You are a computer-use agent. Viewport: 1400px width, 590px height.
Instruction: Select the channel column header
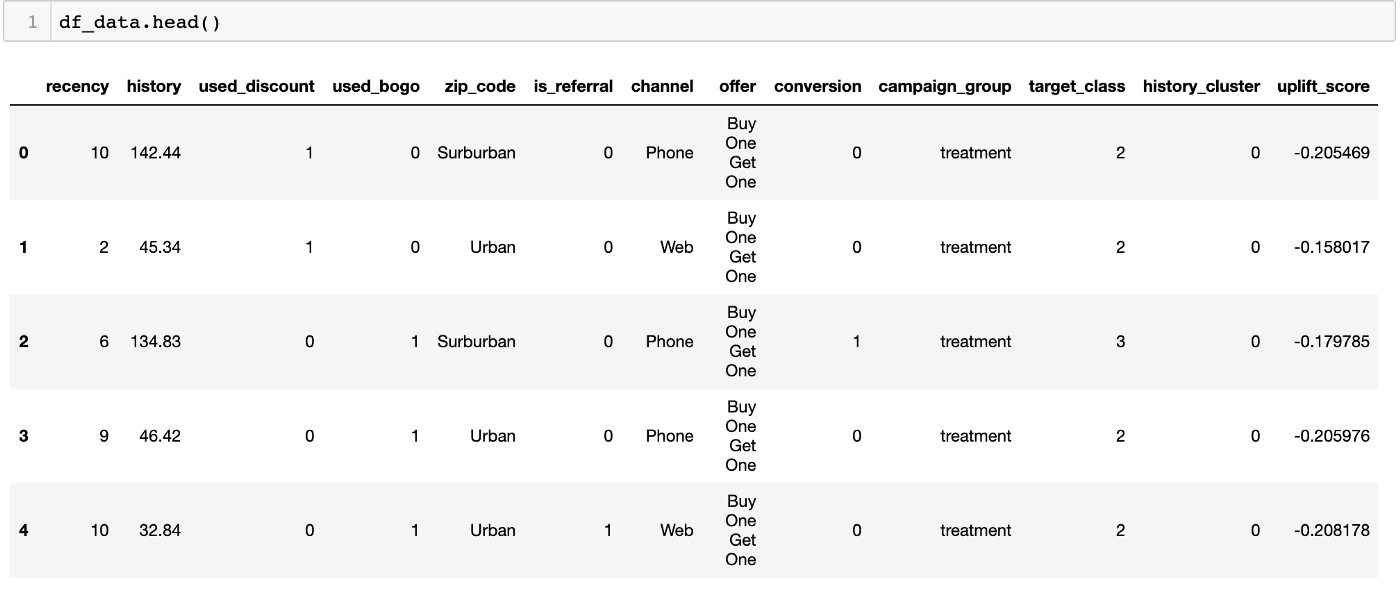(x=662, y=86)
